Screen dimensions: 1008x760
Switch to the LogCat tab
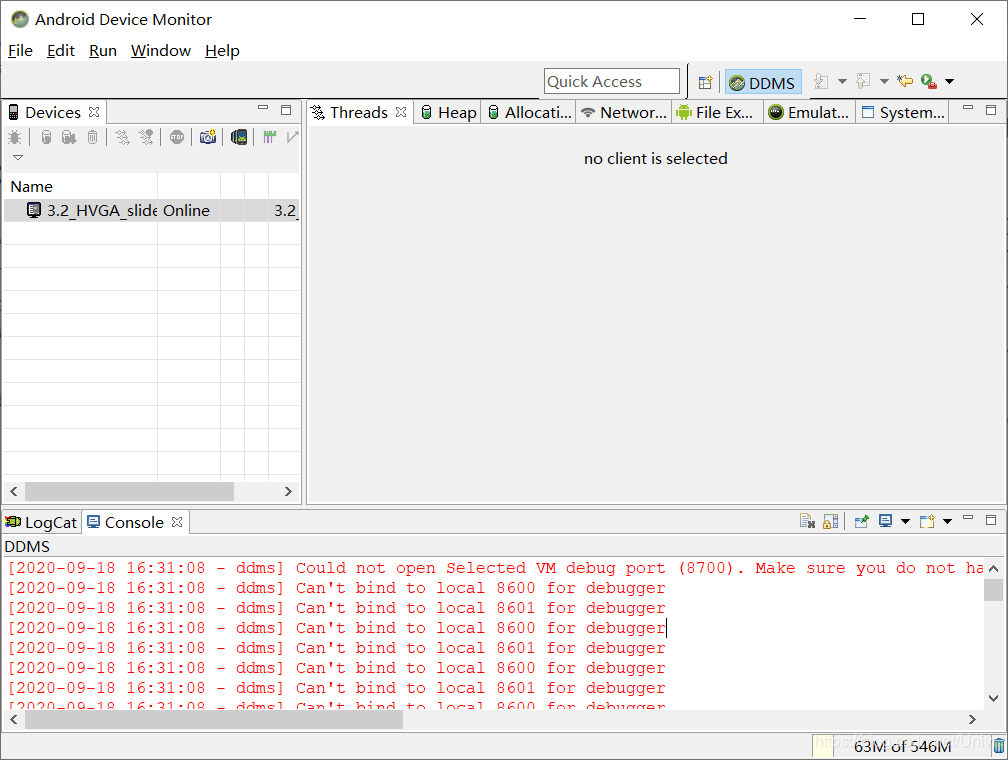(42, 523)
